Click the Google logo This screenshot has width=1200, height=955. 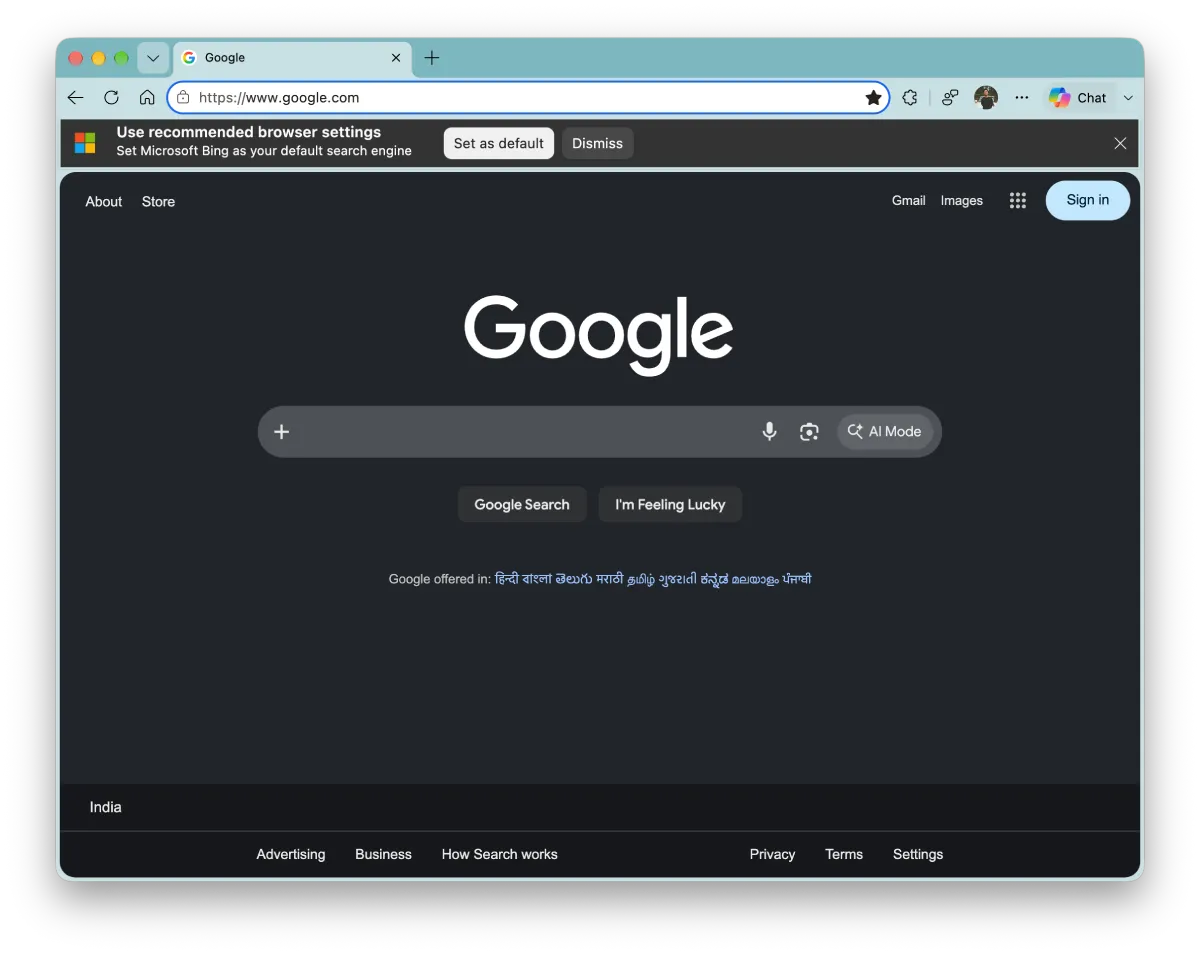point(599,335)
